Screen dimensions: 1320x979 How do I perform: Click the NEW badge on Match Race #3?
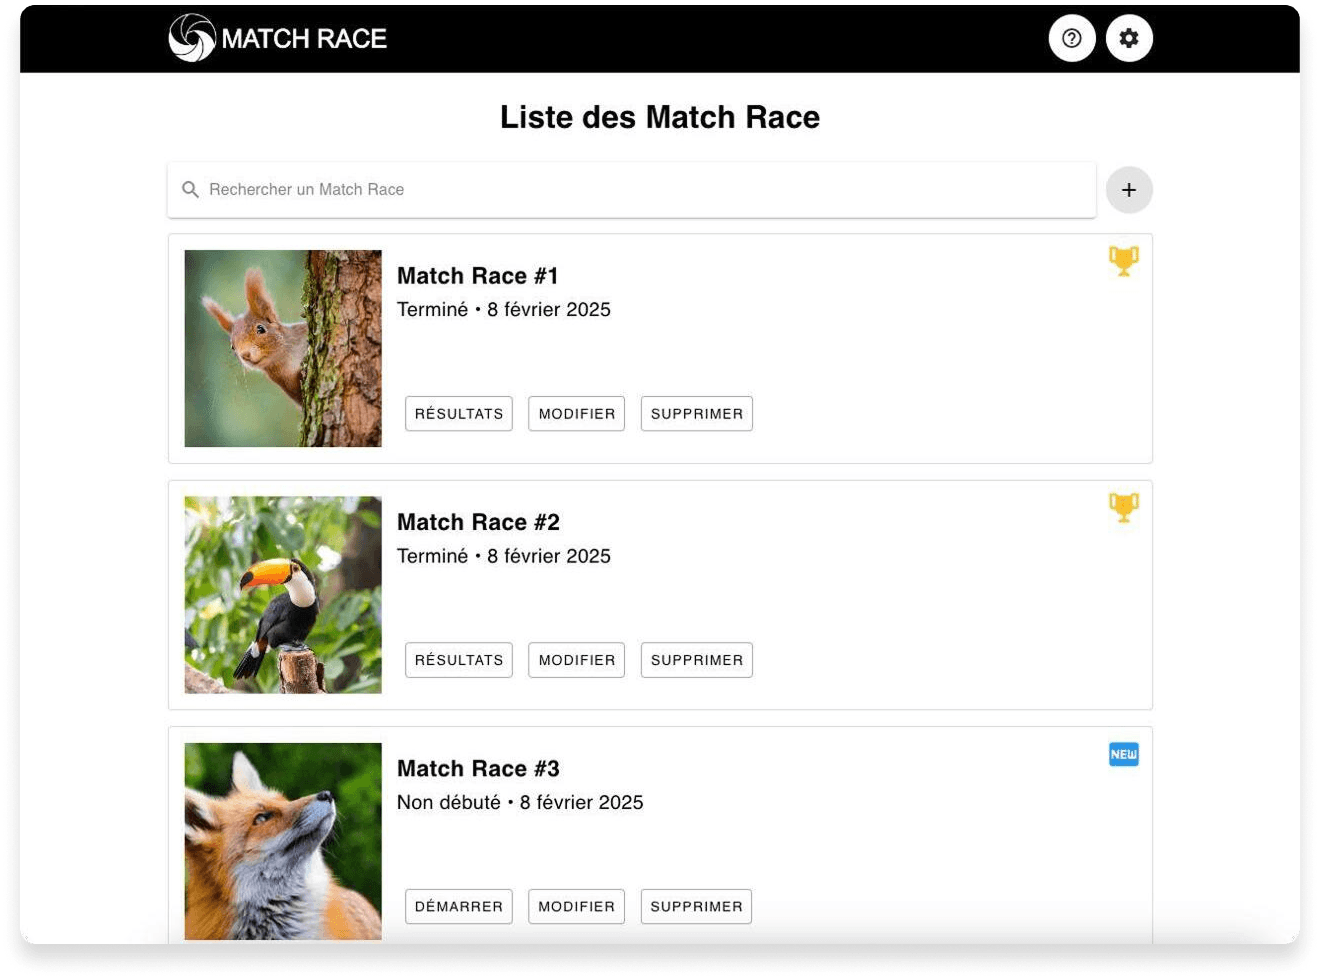coord(1124,754)
